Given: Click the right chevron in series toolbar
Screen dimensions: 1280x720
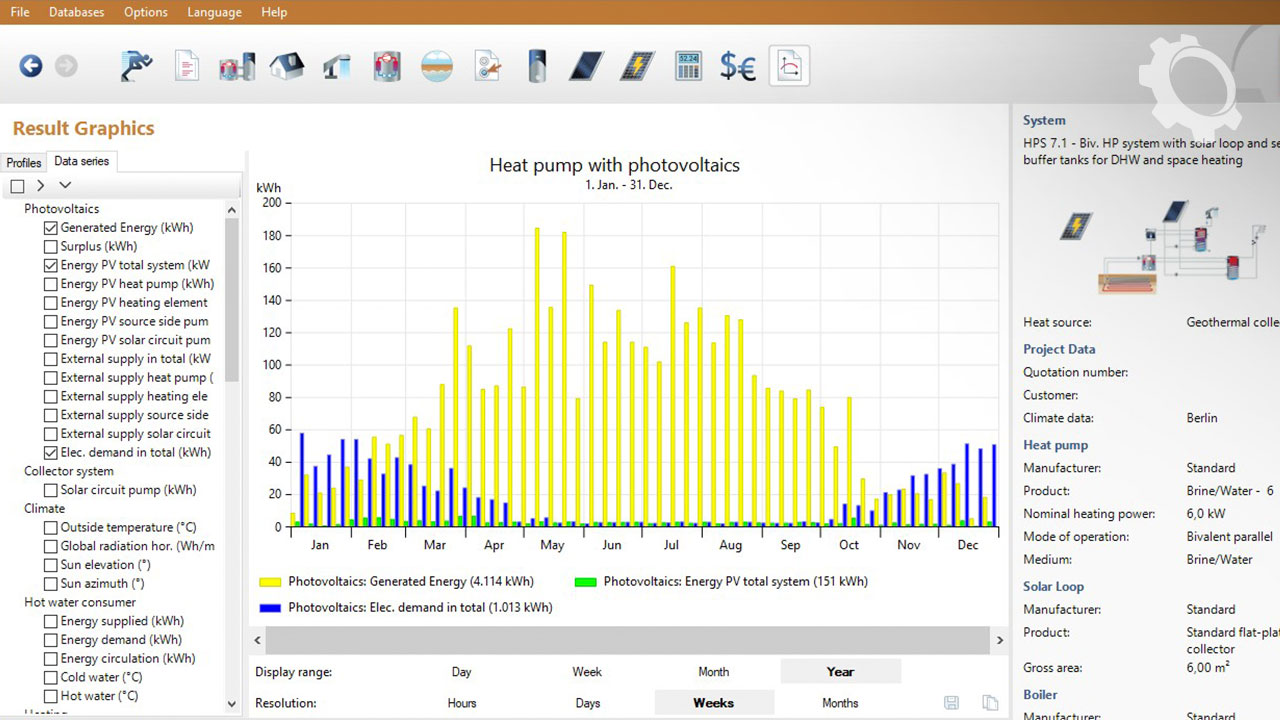Looking at the screenshot, I should coord(40,185).
